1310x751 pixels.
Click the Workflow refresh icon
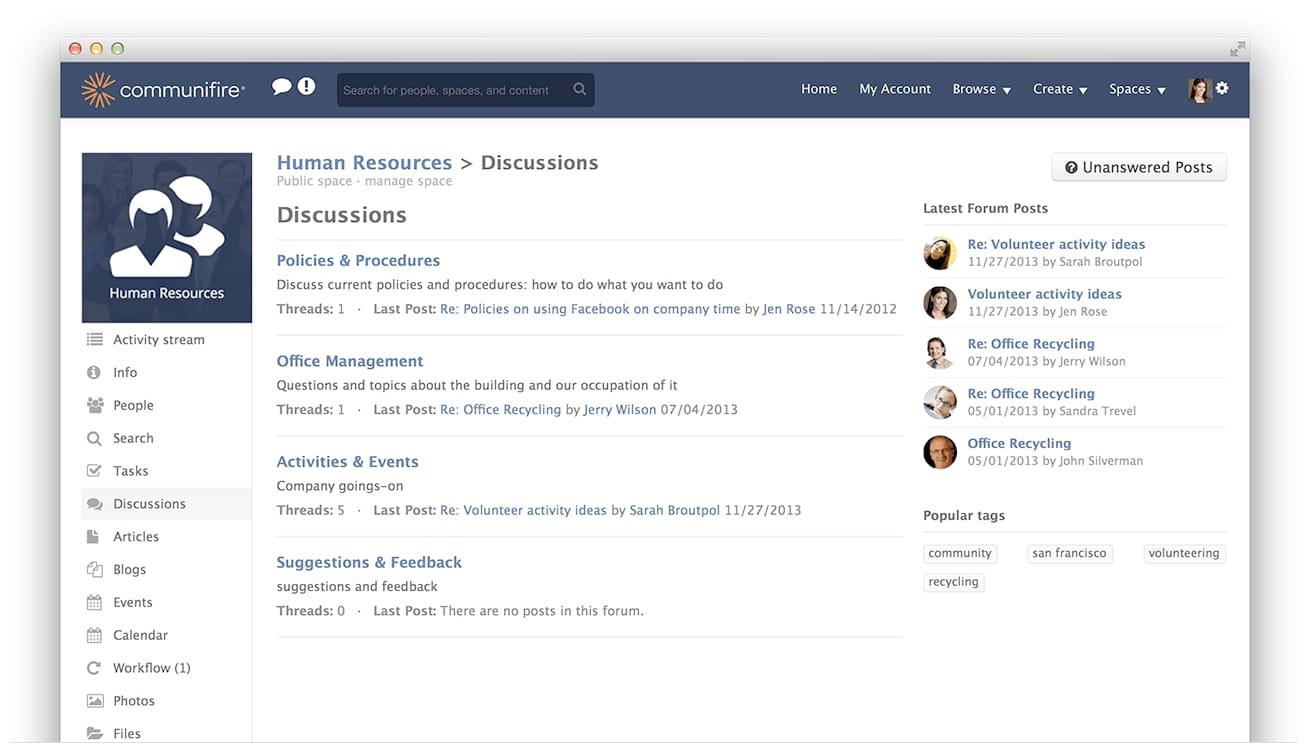point(94,668)
